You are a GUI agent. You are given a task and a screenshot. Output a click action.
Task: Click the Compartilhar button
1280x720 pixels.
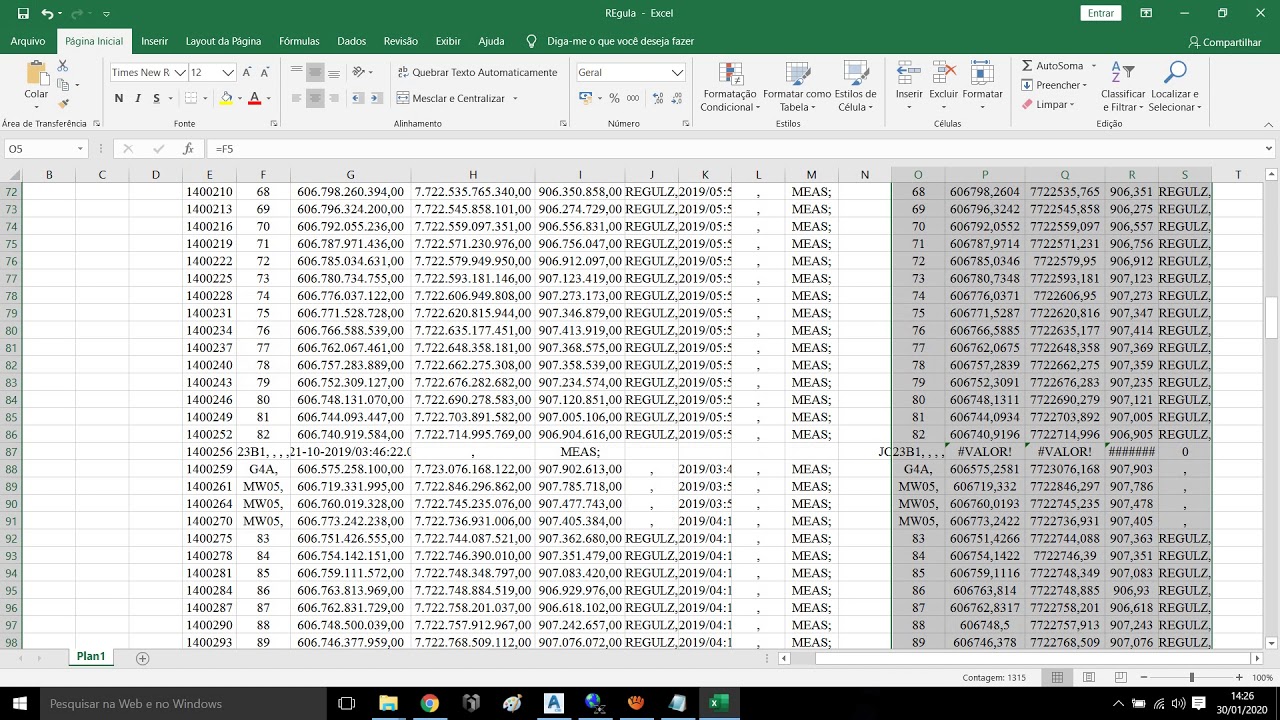(1224, 42)
